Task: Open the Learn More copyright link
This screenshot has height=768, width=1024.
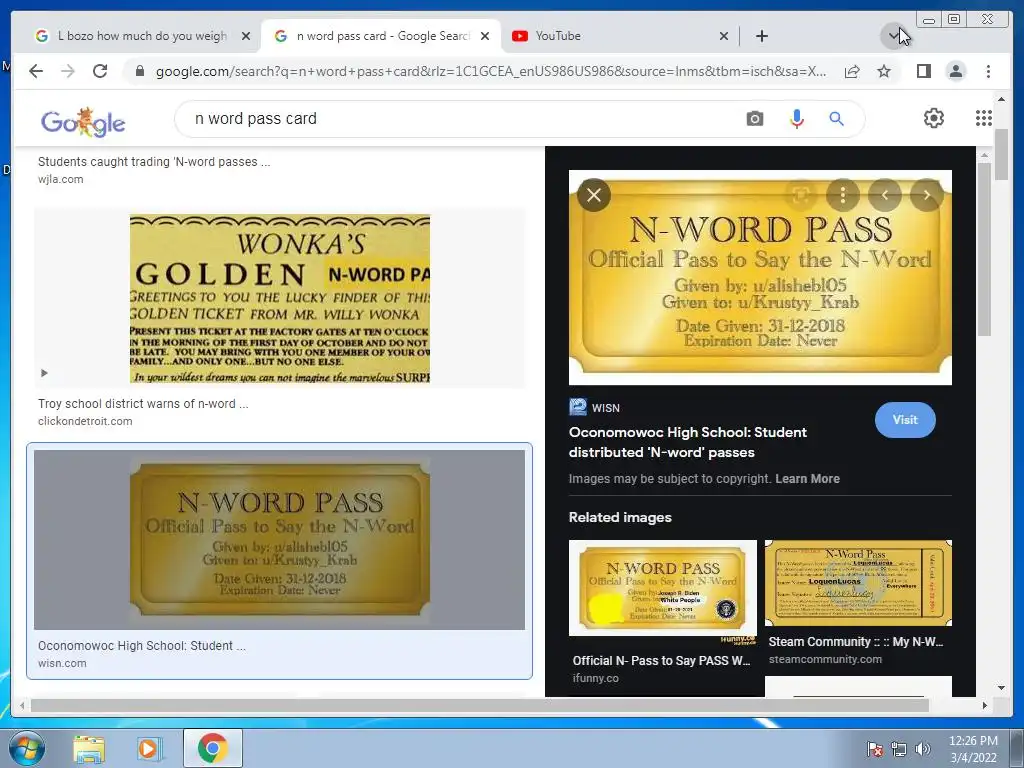Action: click(x=807, y=479)
